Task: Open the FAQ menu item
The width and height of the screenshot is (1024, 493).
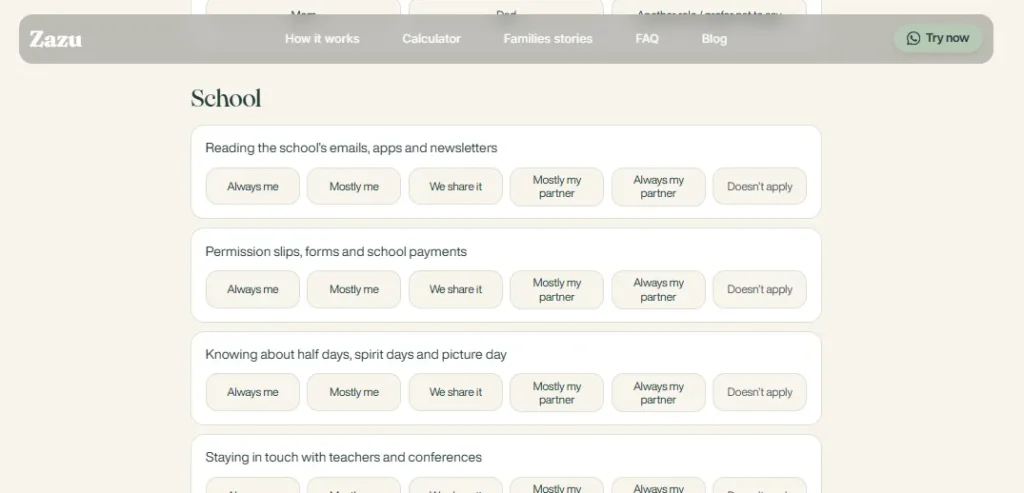Action: coord(647,39)
